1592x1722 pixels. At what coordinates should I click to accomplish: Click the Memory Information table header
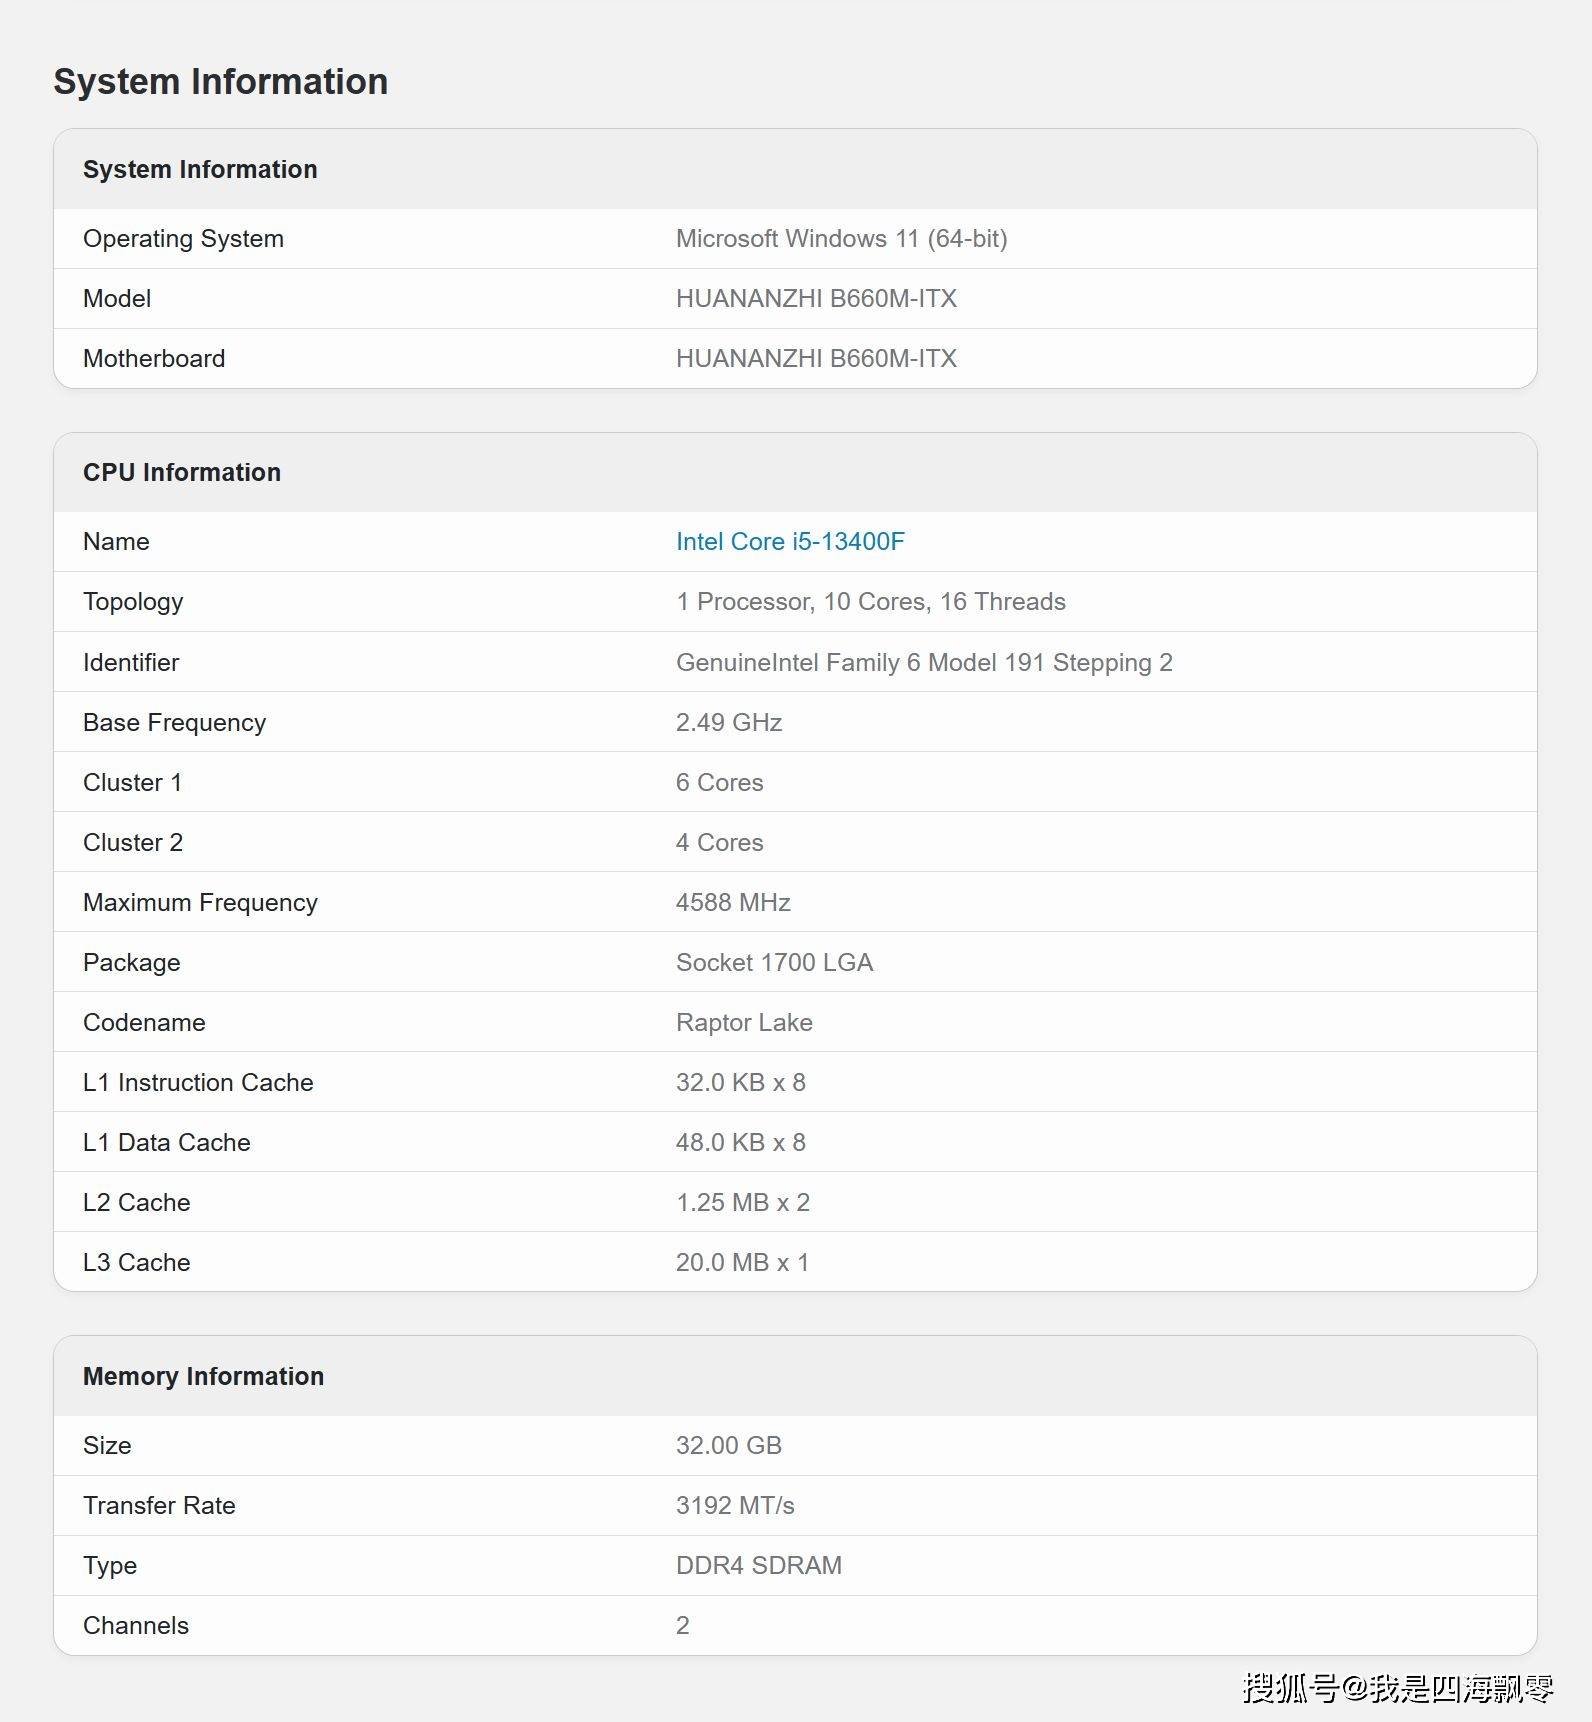[203, 1377]
